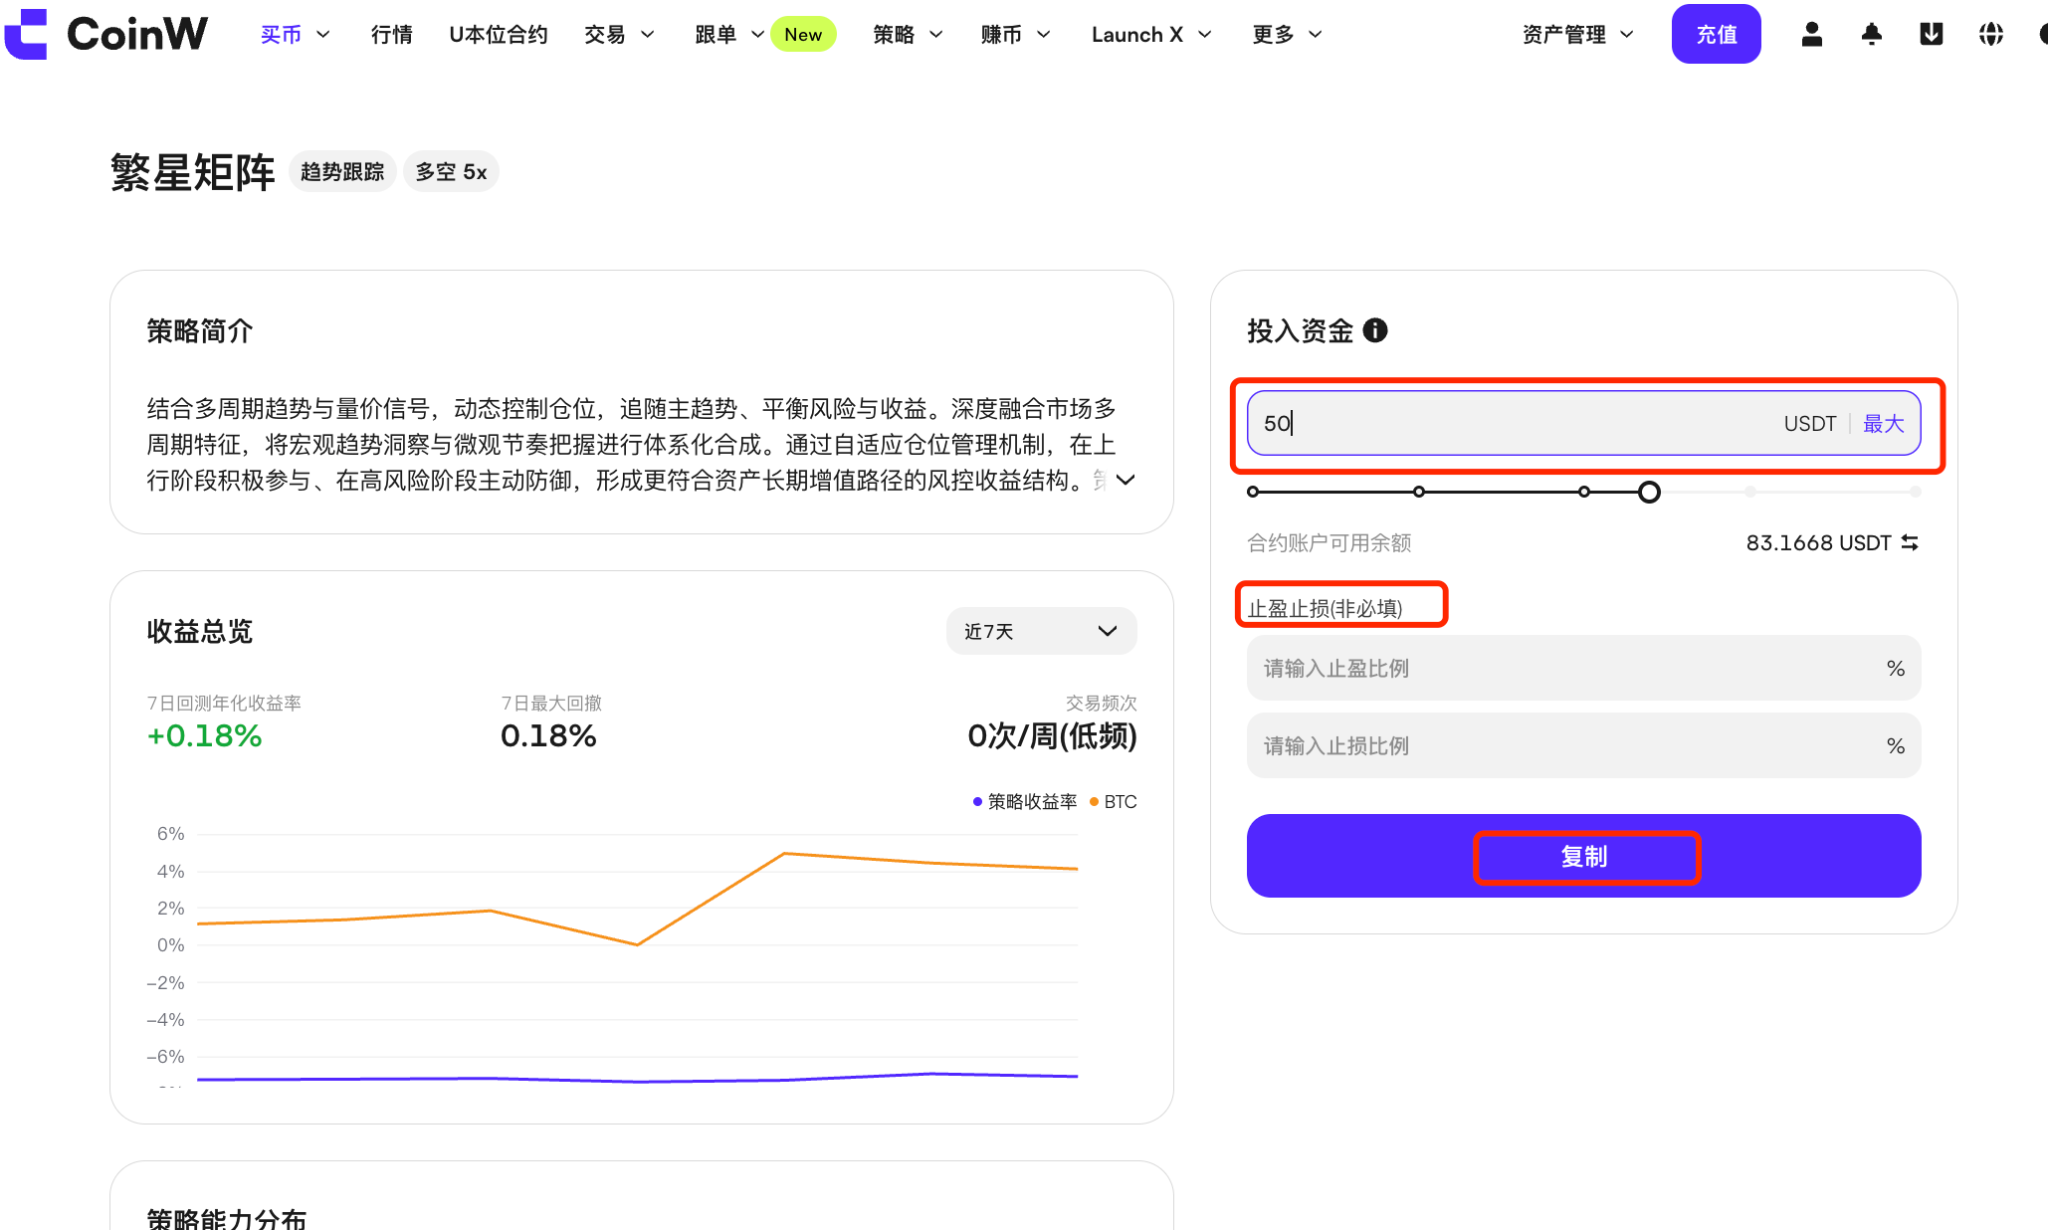Expand the 买币 menu
This screenshot has width=2048, height=1230.
pos(295,34)
